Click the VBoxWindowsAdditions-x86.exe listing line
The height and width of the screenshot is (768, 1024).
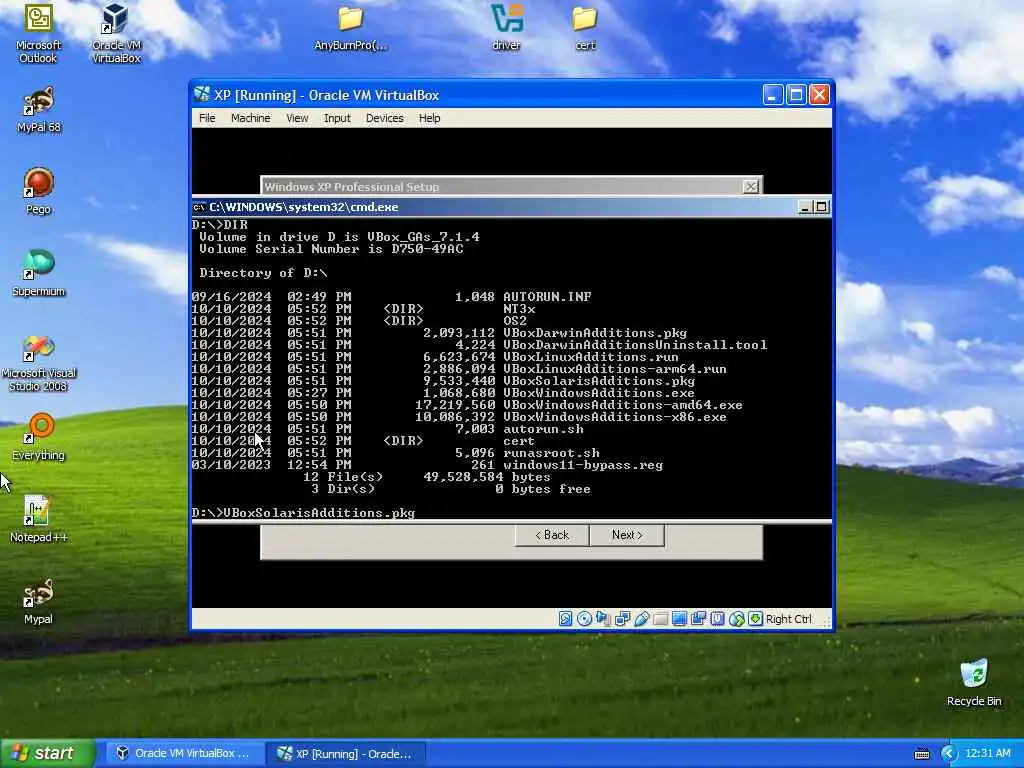(459, 417)
